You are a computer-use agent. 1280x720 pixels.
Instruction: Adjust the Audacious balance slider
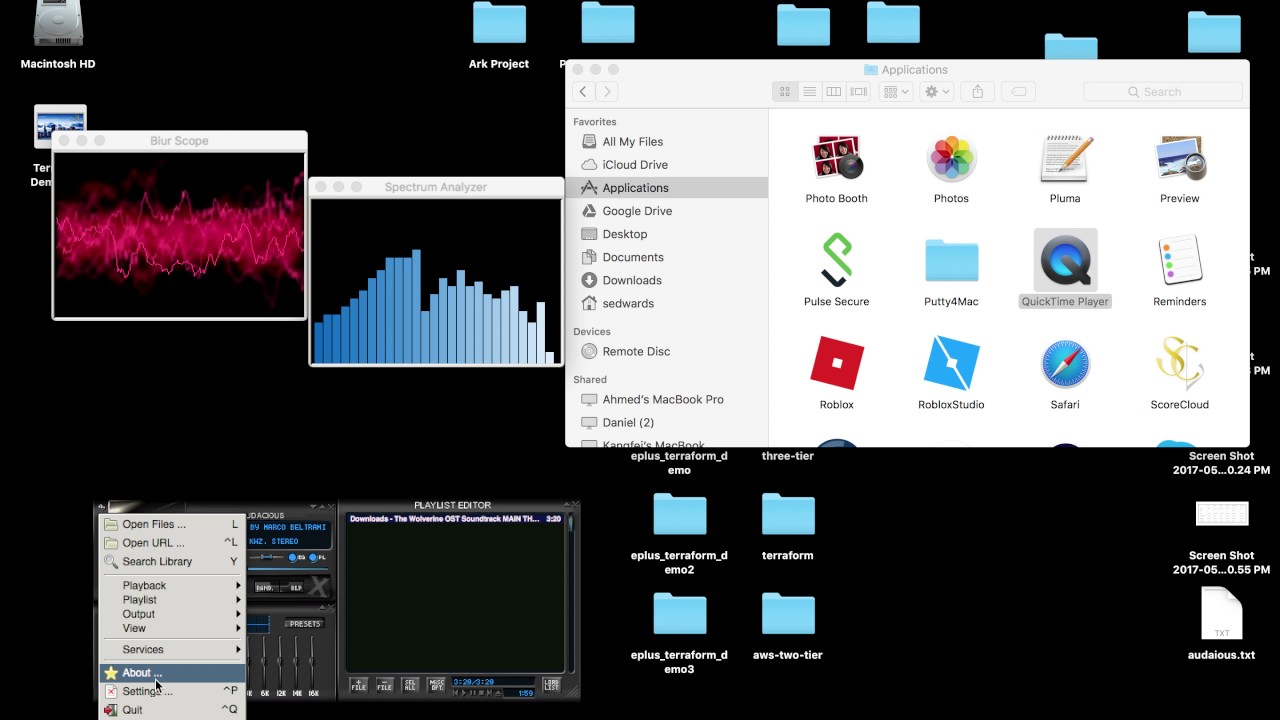pos(266,557)
